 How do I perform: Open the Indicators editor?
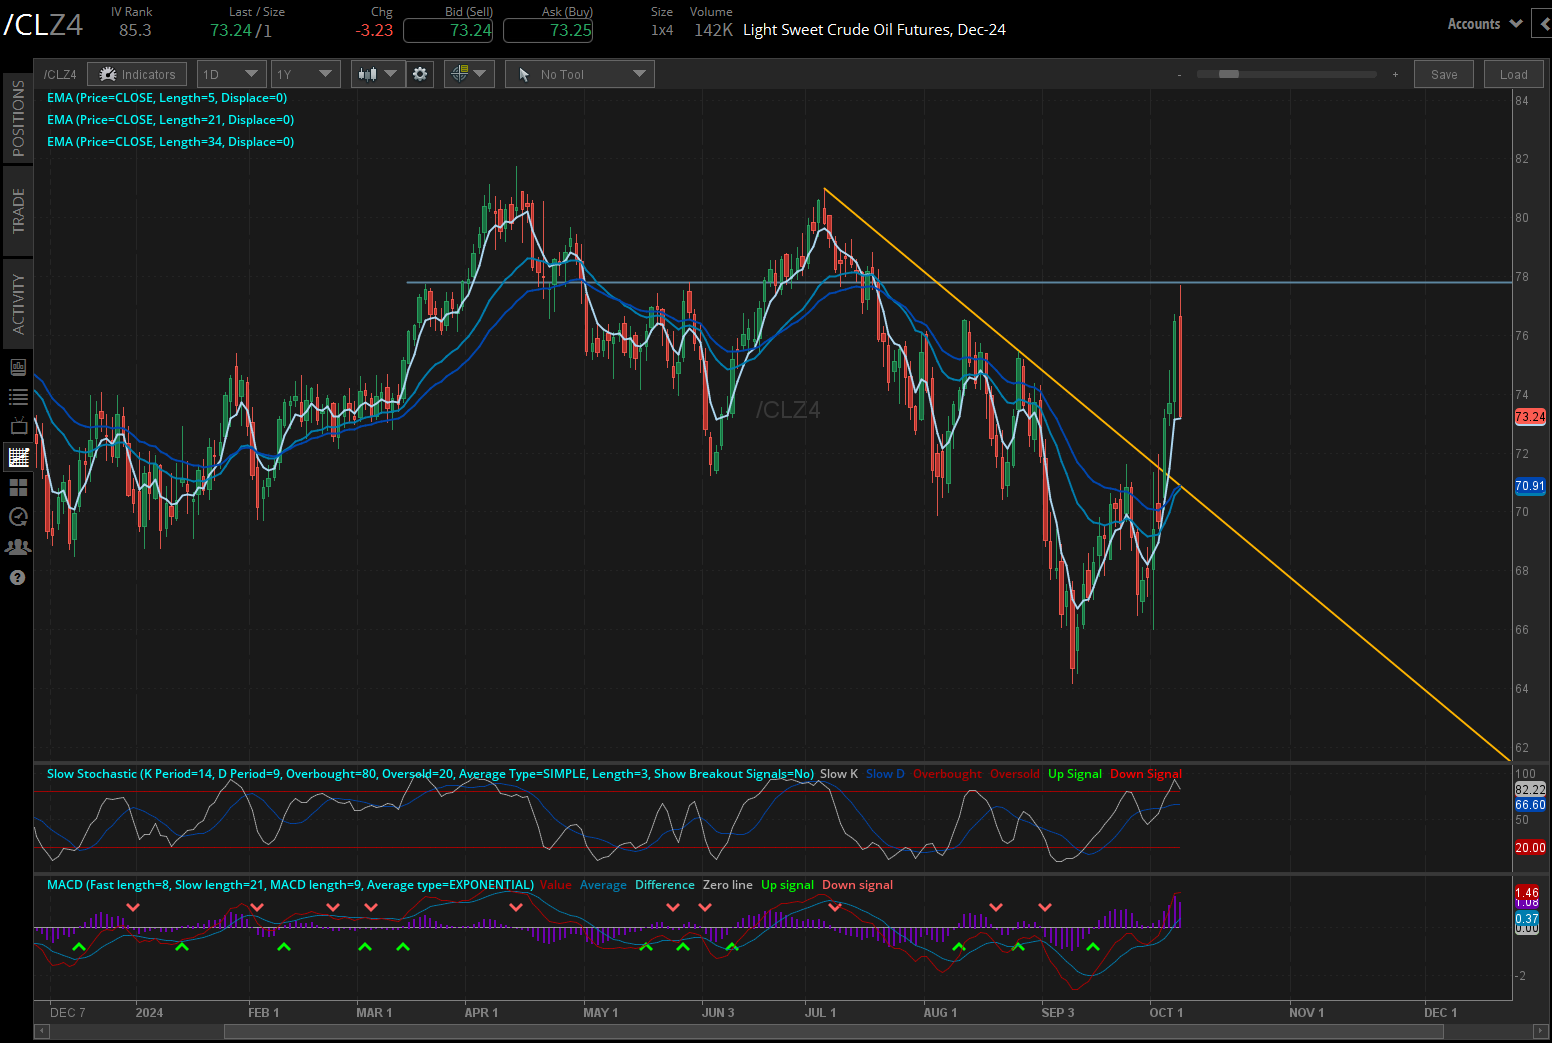coord(137,73)
